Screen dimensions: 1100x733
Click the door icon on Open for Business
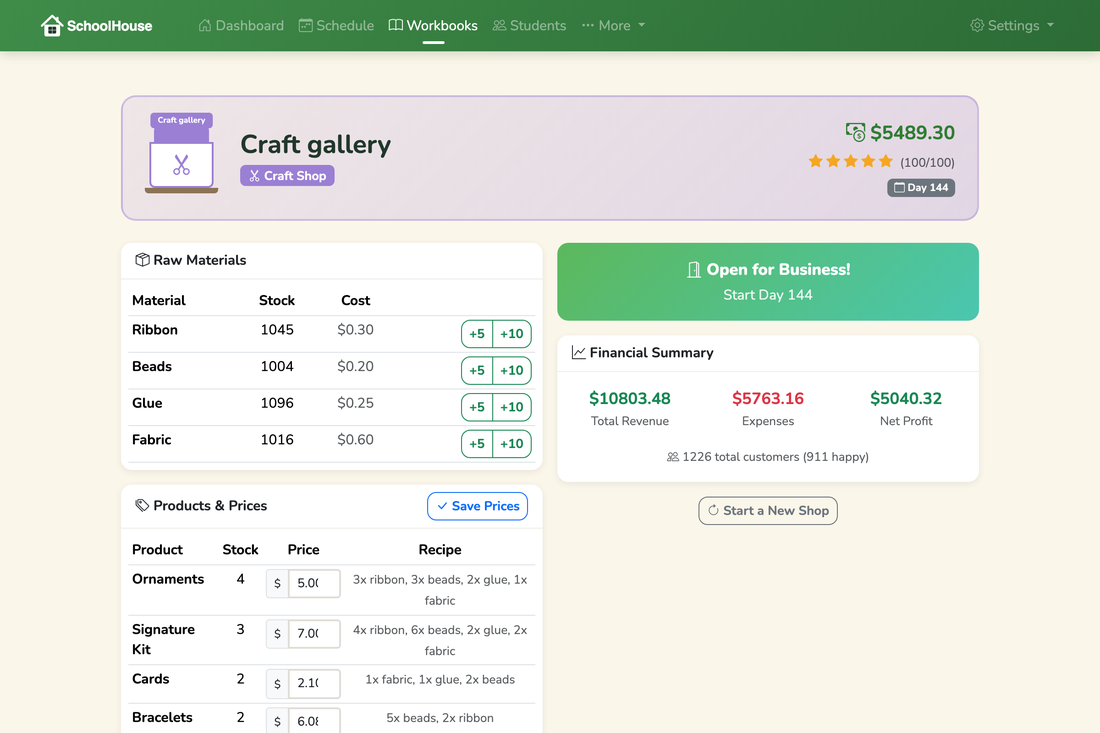coord(693,269)
